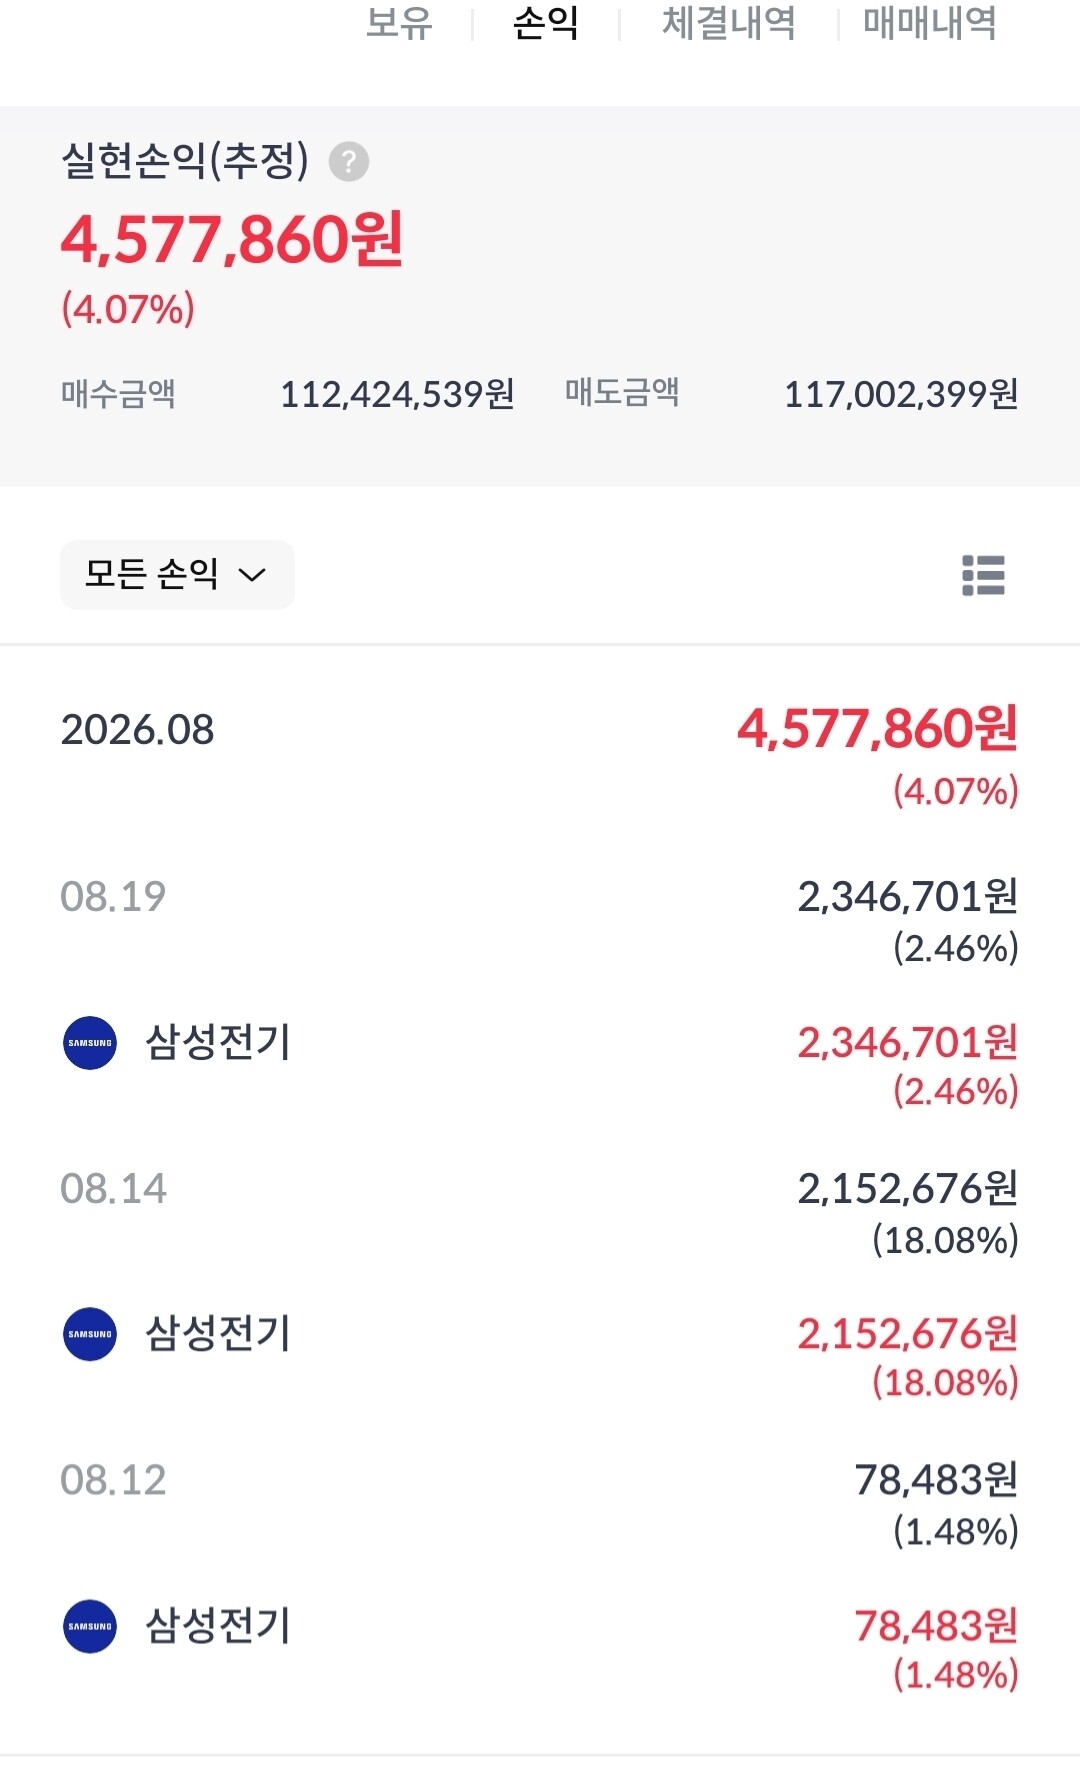The image size is (1080, 1771).
Task: Select the 손익 tab
Action: [546, 22]
